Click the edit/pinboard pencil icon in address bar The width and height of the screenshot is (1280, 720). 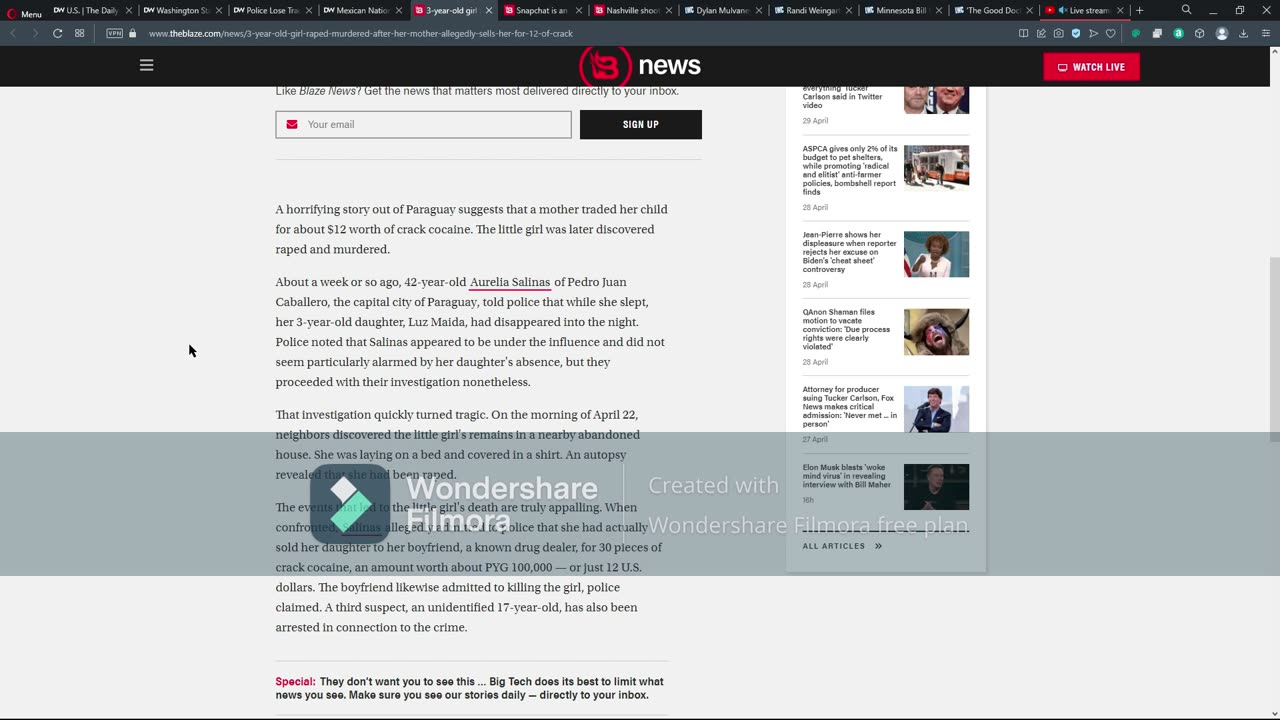pyautogui.click(x=1041, y=33)
